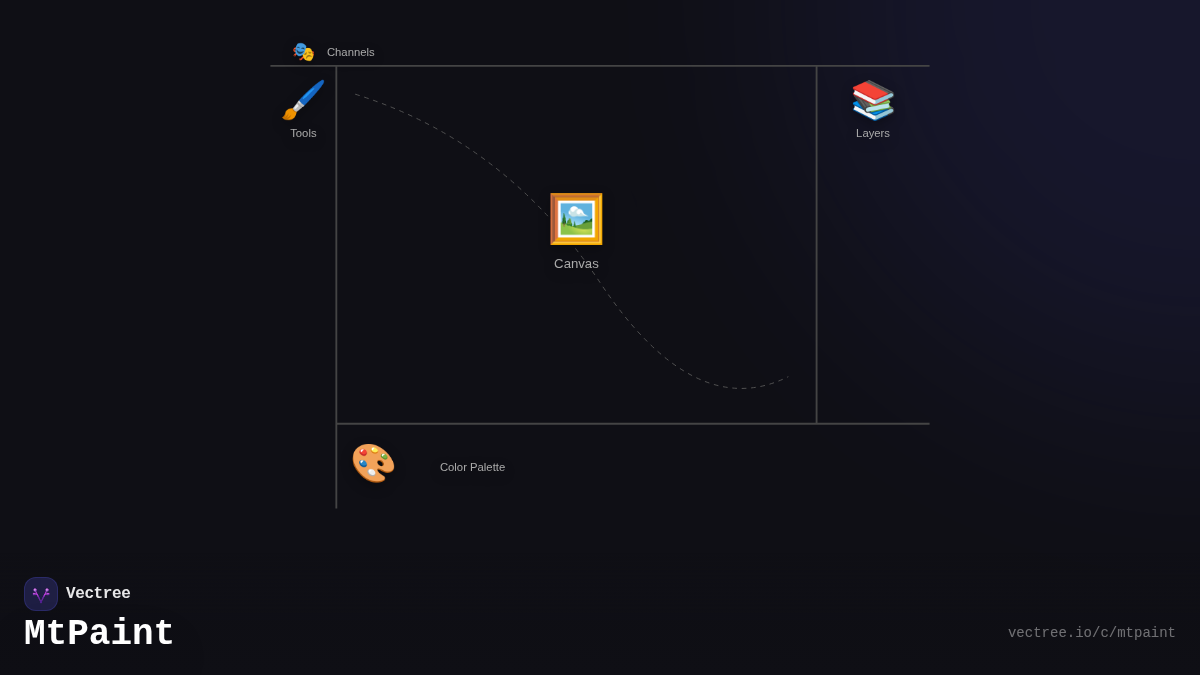Click empty space right of Color Palette label

[x=700, y=467]
